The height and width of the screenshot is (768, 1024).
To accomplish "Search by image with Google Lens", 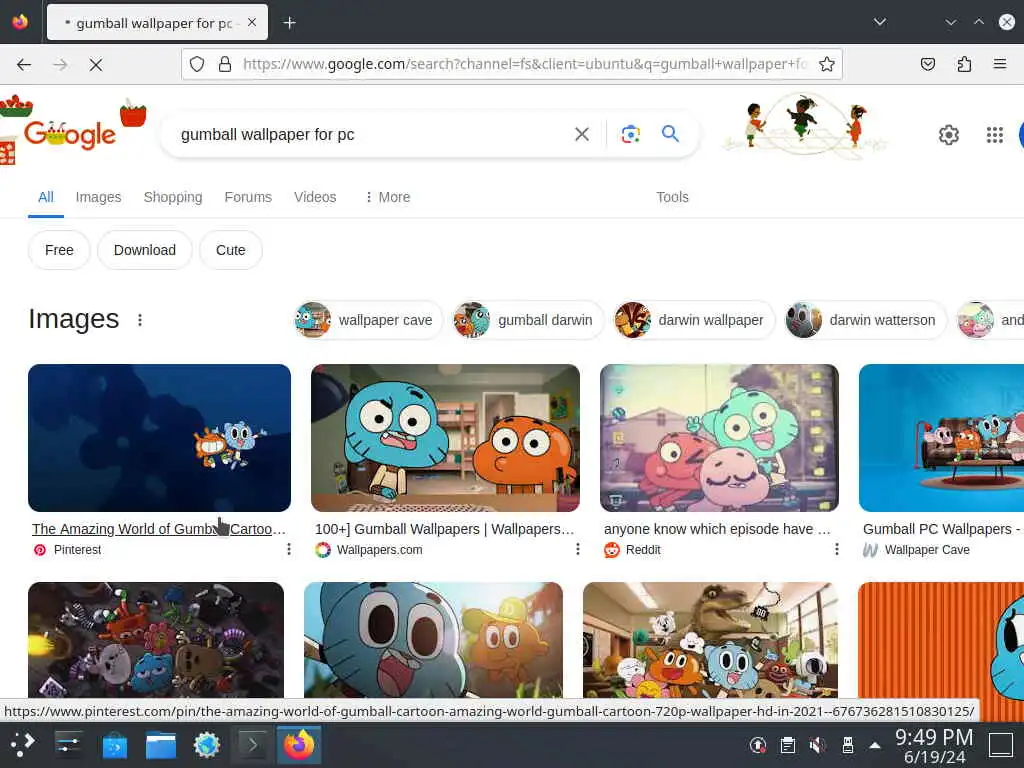I will pyautogui.click(x=630, y=135).
